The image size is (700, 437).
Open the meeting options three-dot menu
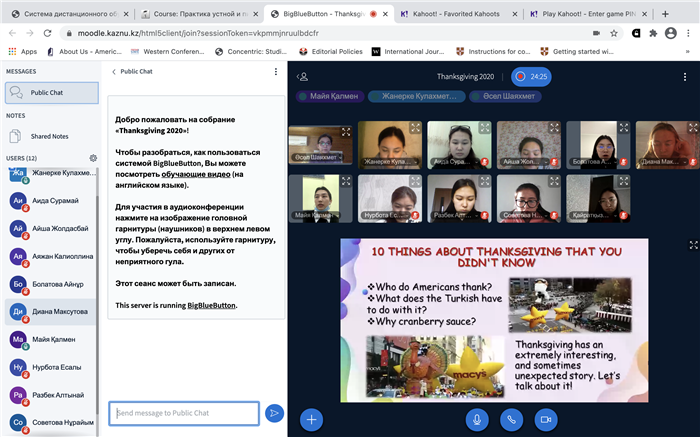[x=684, y=76]
